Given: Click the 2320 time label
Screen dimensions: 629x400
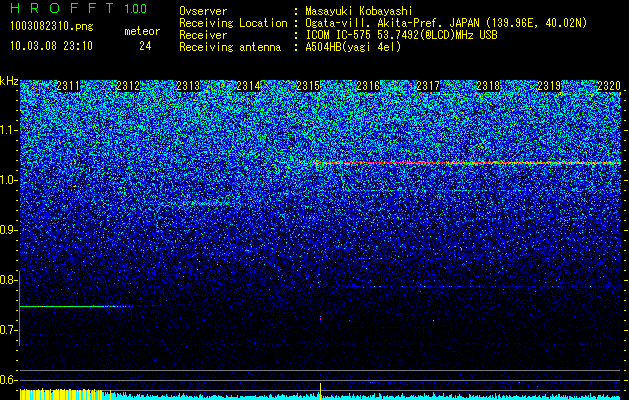Looking at the screenshot, I should [x=609, y=86].
